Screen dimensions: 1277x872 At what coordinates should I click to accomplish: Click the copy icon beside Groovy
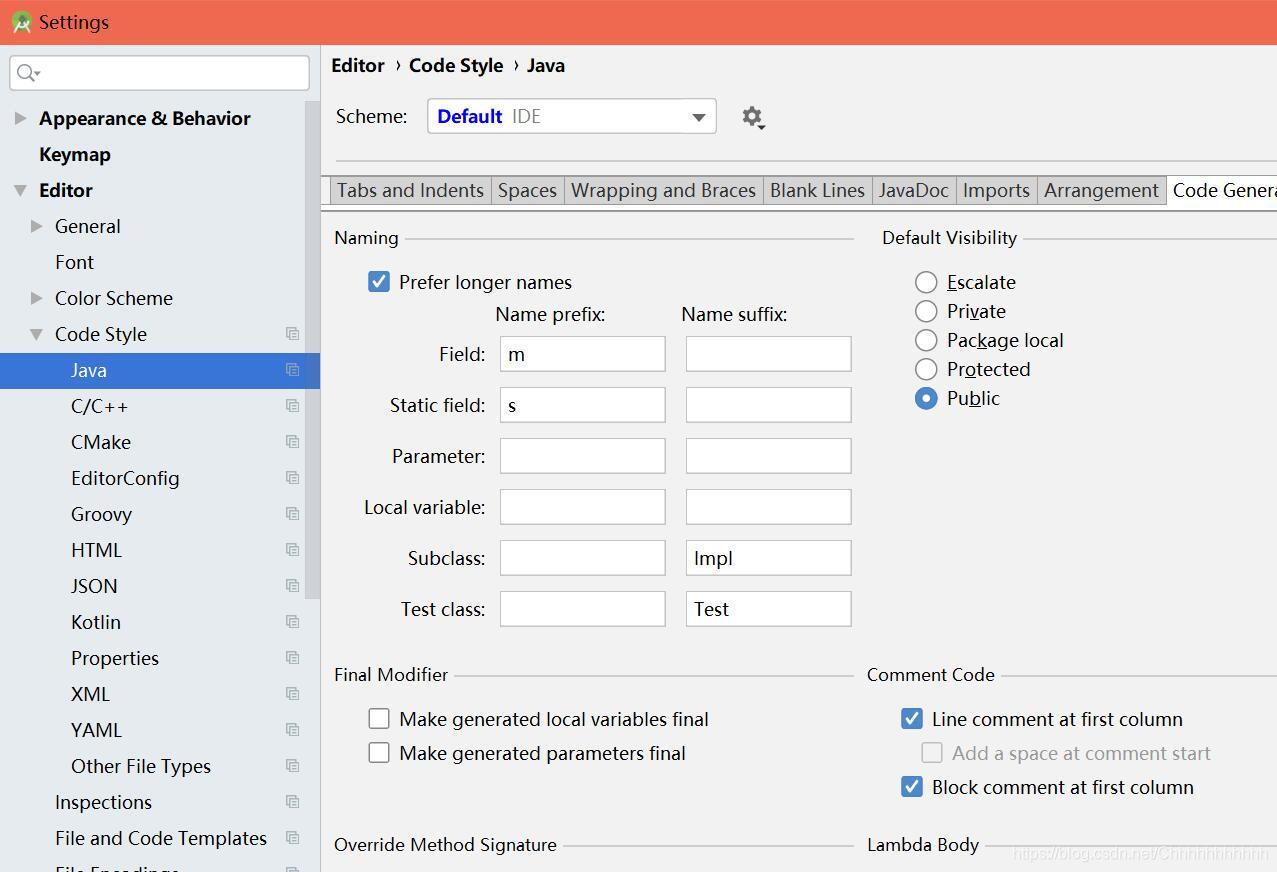click(x=292, y=514)
